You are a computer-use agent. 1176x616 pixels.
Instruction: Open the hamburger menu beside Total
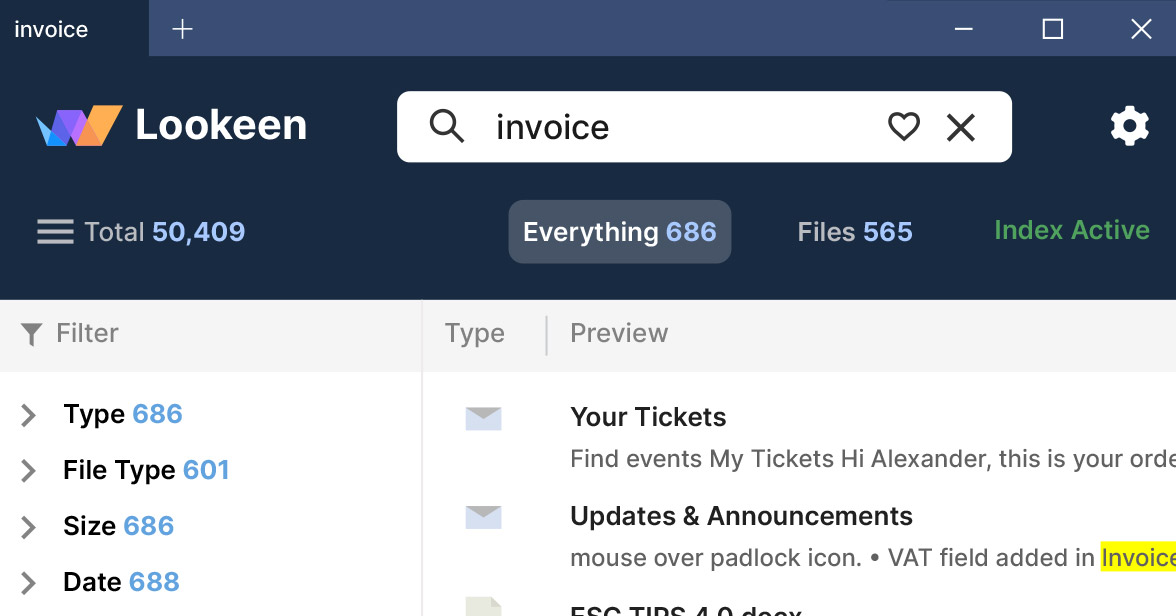pyautogui.click(x=55, y=232)
